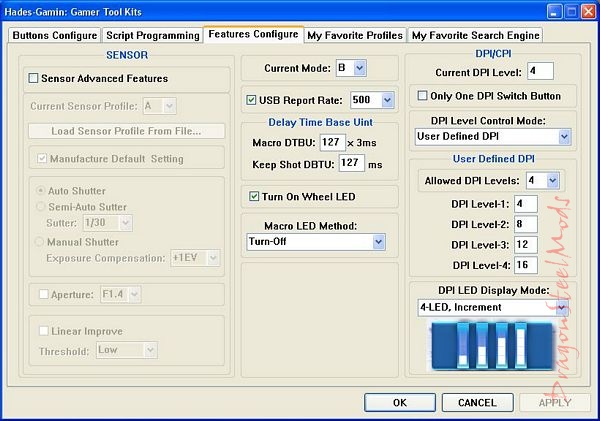The image size is (600, 421).
Task: Click the CANCEL button
Action: (476, 402)
